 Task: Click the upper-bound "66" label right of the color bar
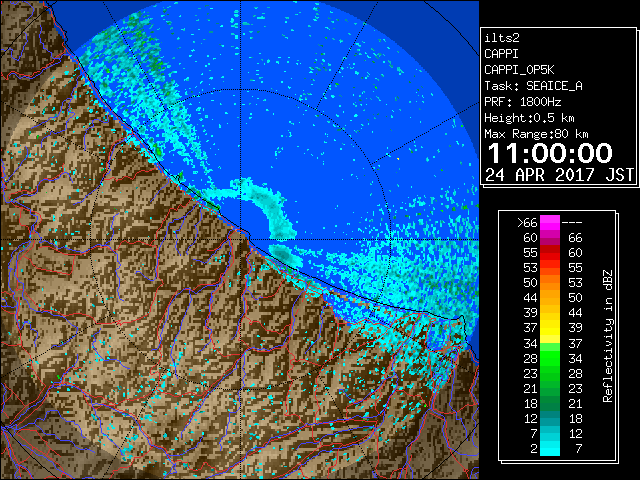(575, 238)
